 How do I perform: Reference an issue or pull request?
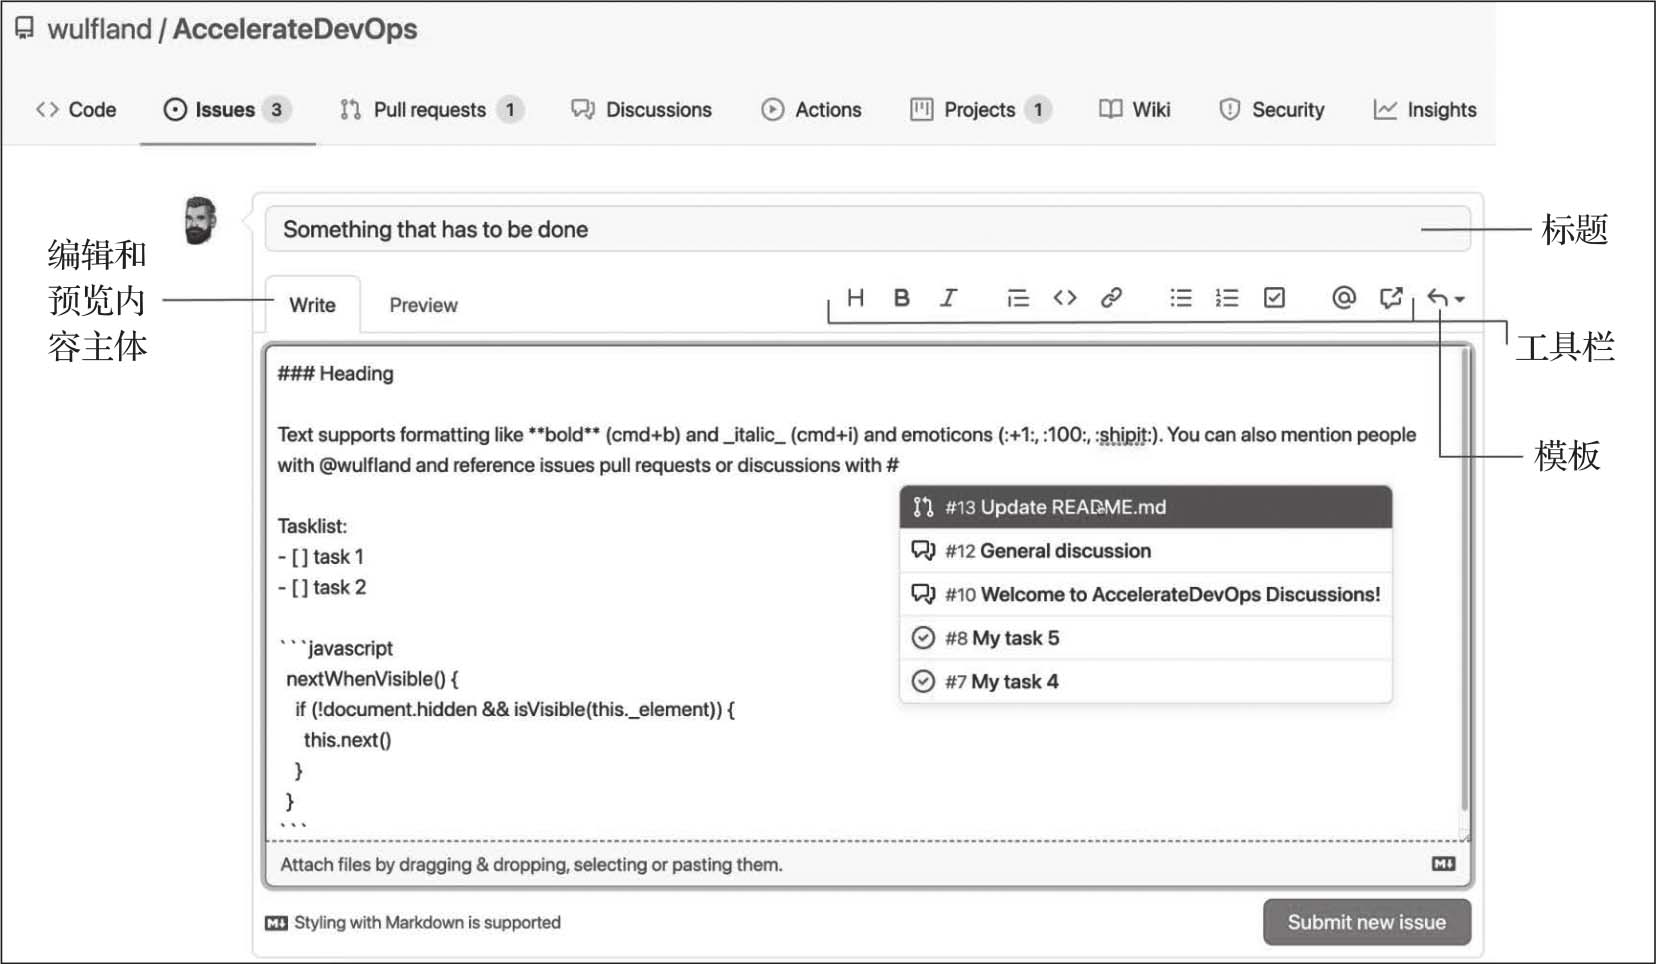[x=1390, y=298]
